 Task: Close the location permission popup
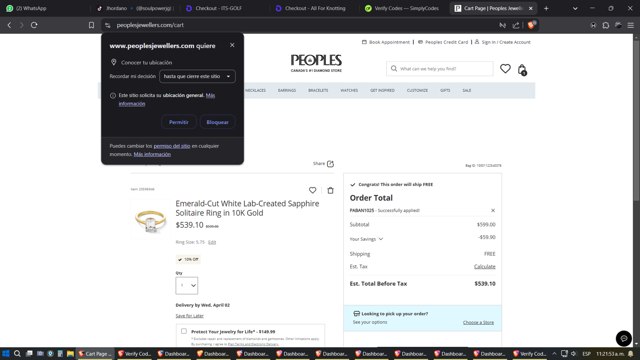tap(232, 45)
